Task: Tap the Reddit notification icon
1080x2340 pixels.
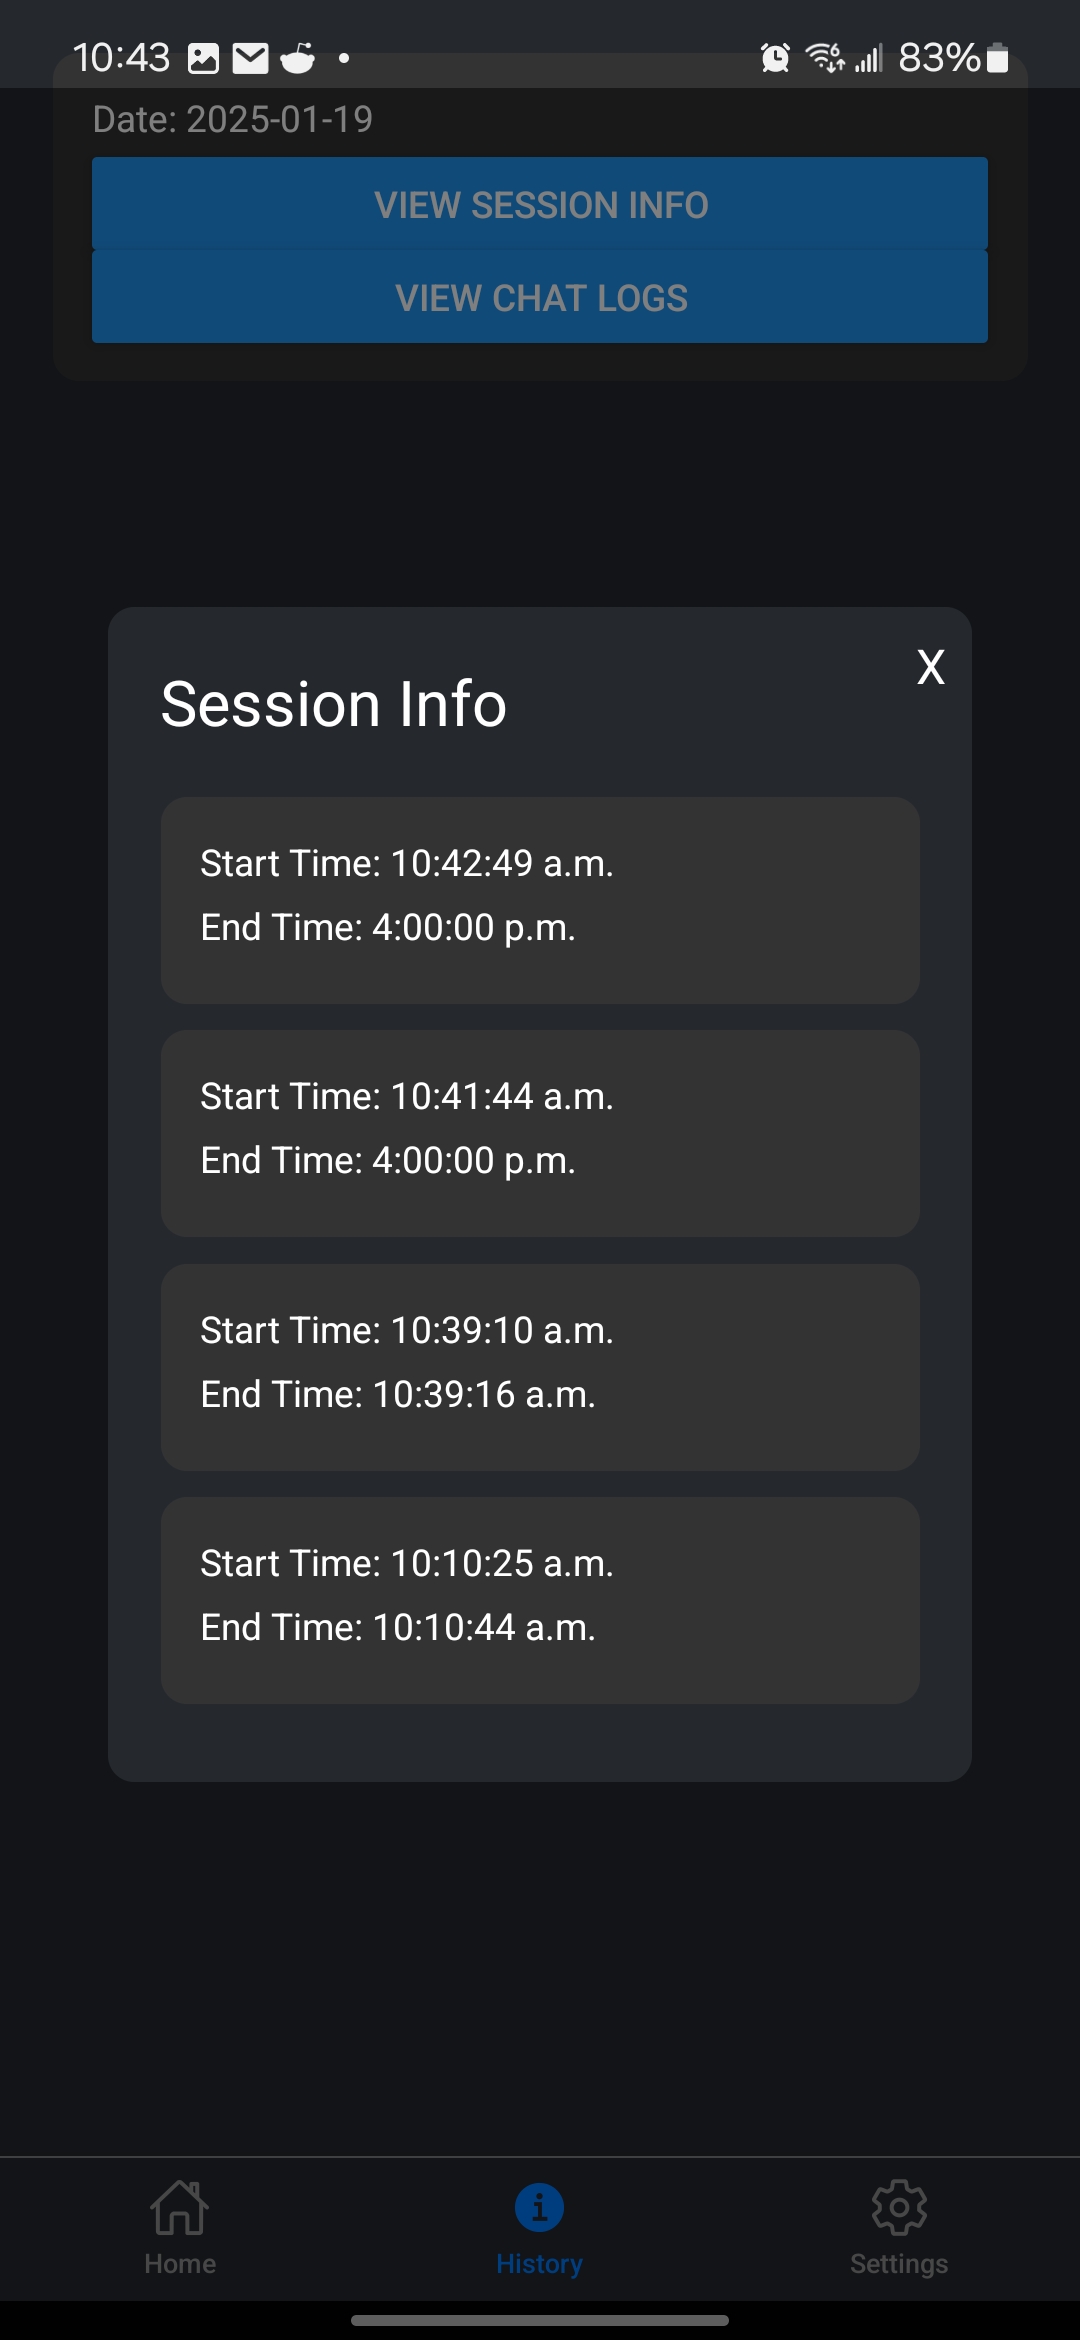Action: point(298,58)
